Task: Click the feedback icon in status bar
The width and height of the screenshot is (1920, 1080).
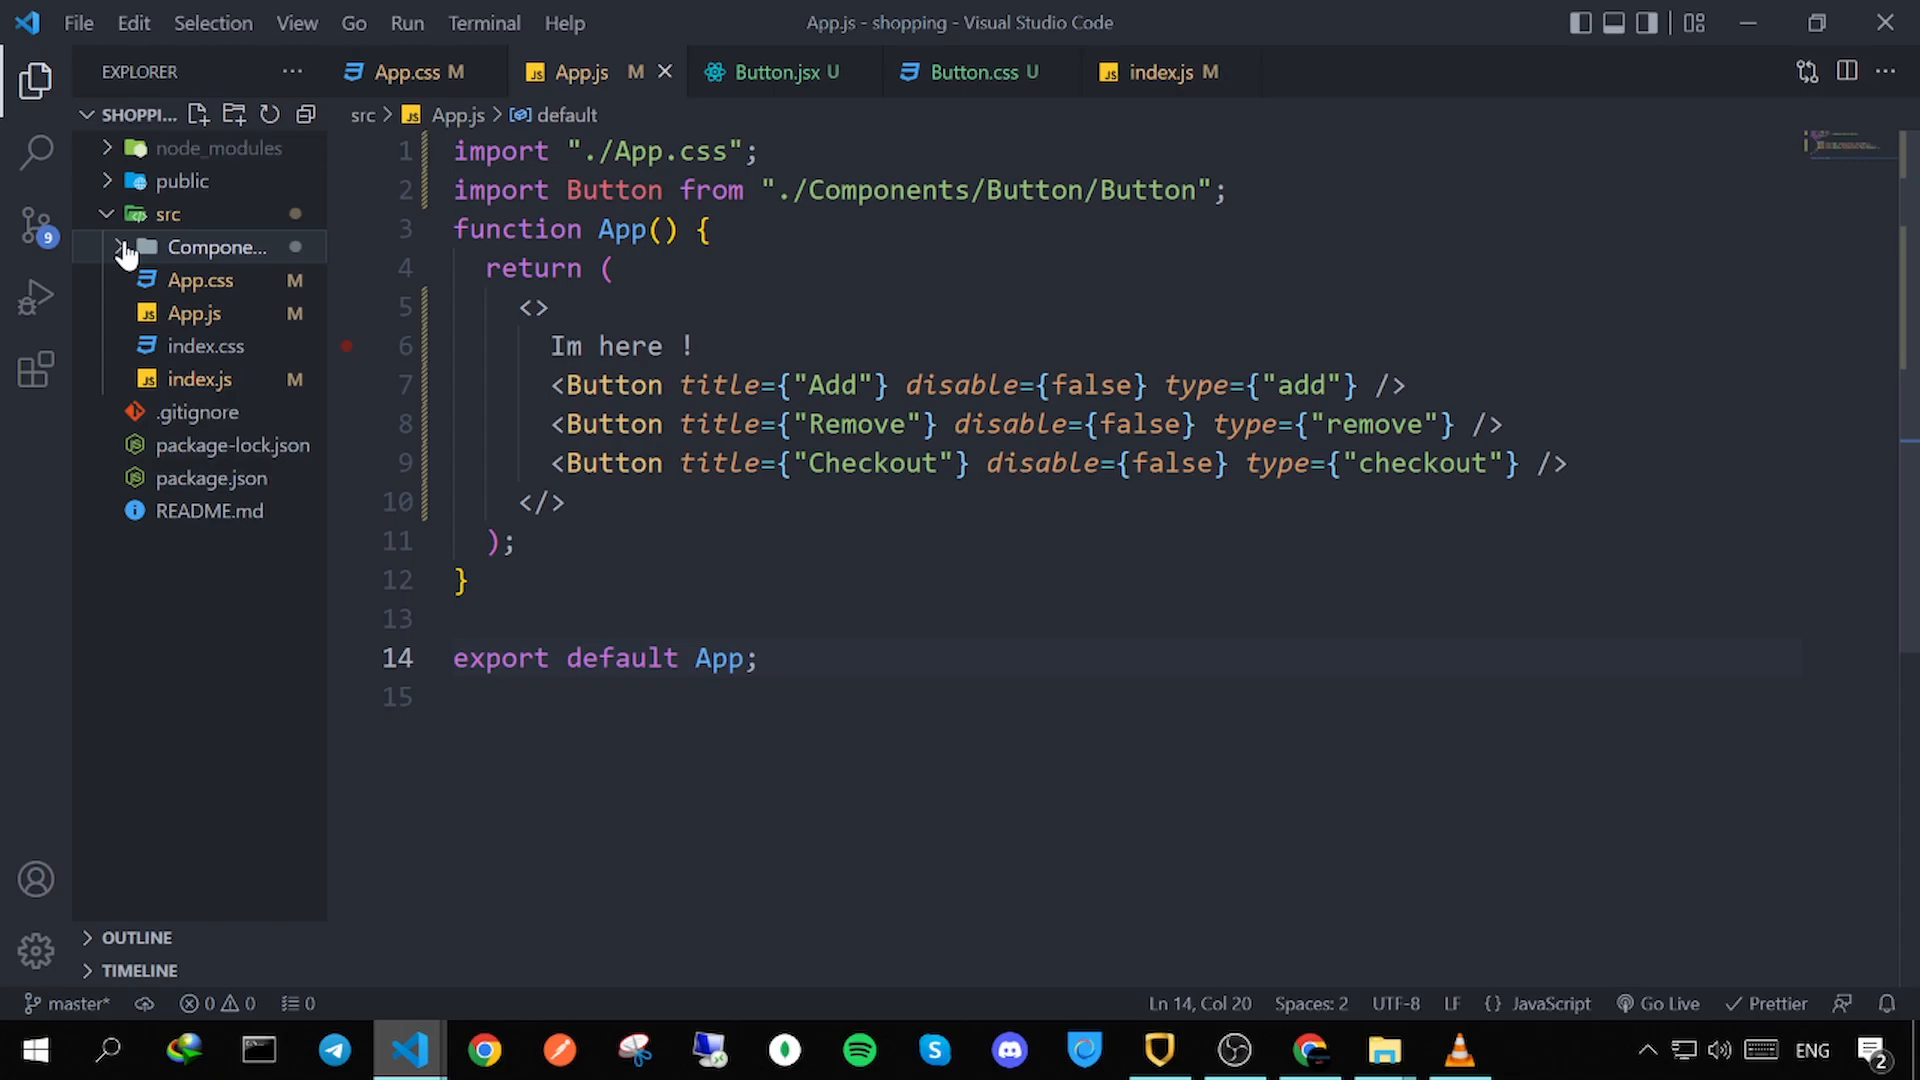Action: [x=1842, y=1003]
